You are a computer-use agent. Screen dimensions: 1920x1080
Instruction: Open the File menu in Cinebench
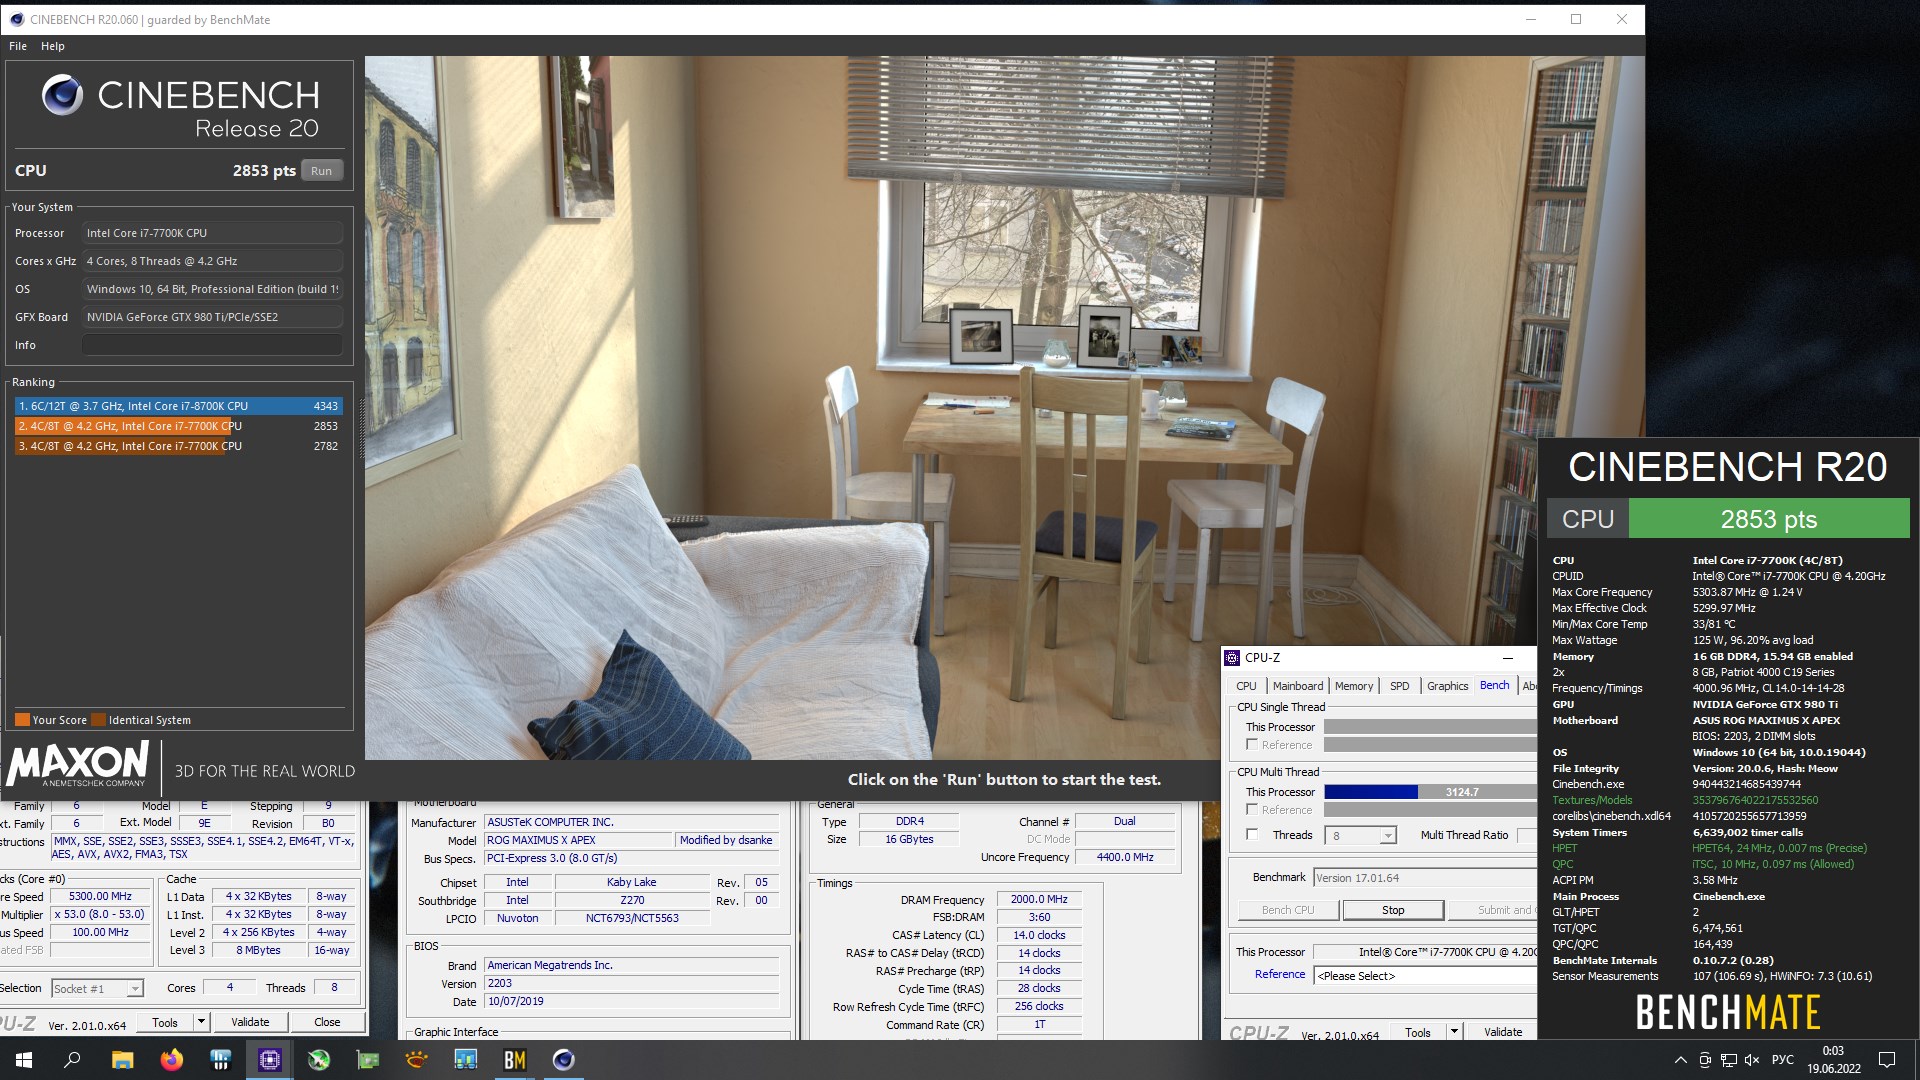tap(18, 46)
